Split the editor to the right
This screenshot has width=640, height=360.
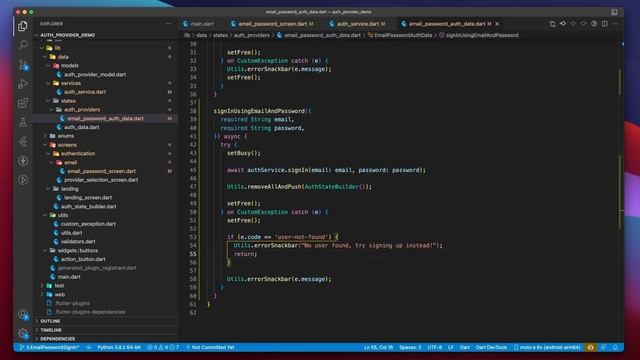[x=604, y=24]
